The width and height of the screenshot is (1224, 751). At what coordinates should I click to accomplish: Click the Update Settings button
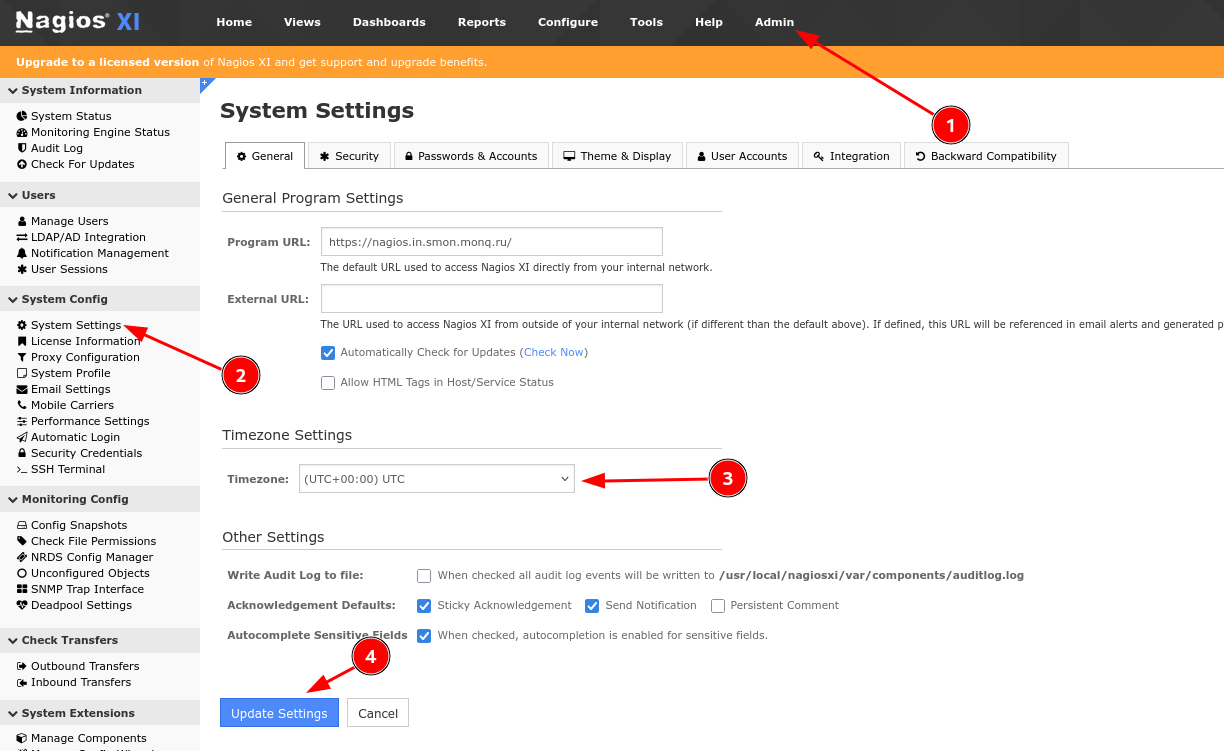279,713
